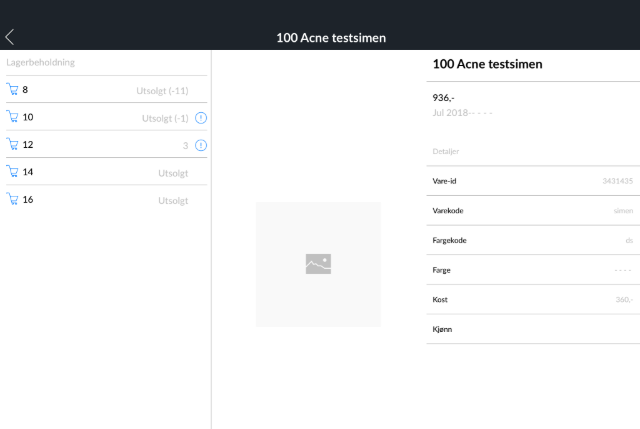This screenshot has height=429, width=640.
Task: Add size 16 to cart
Action: pyautogui.click(x=12, y=199)
